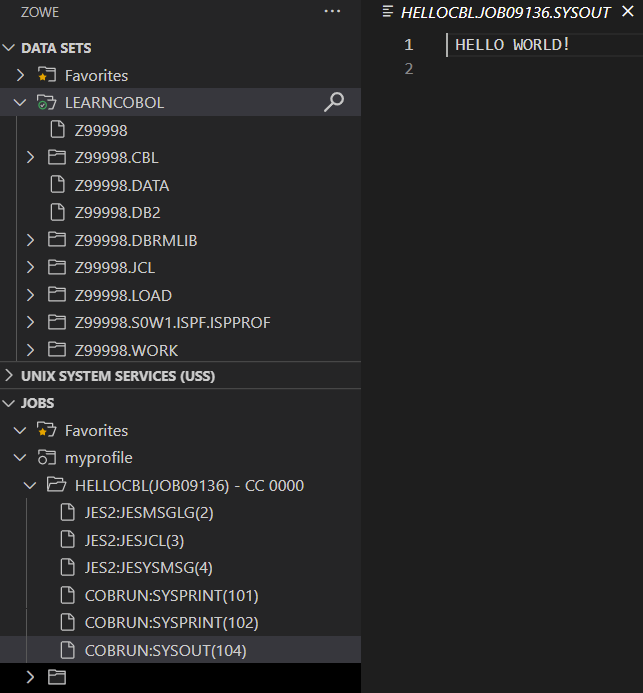
Task: Switch to the HELLOCBL.JOB09136.SYSOUT editor tab
Action: pos(504,12)
